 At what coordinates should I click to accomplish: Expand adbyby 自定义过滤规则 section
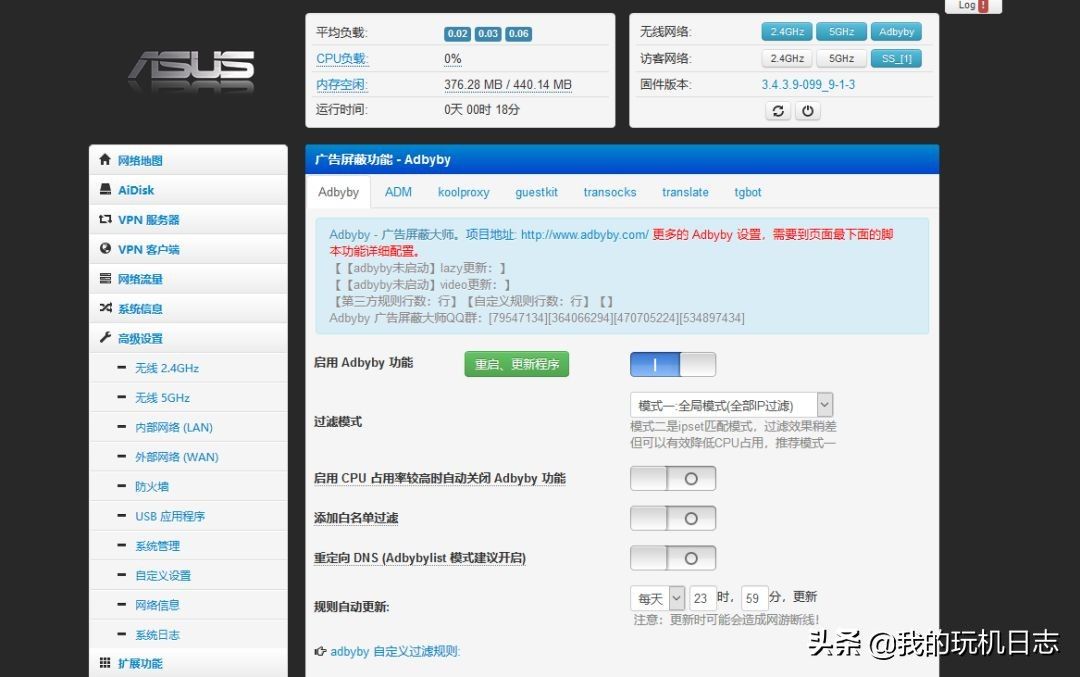pos(395,652)
